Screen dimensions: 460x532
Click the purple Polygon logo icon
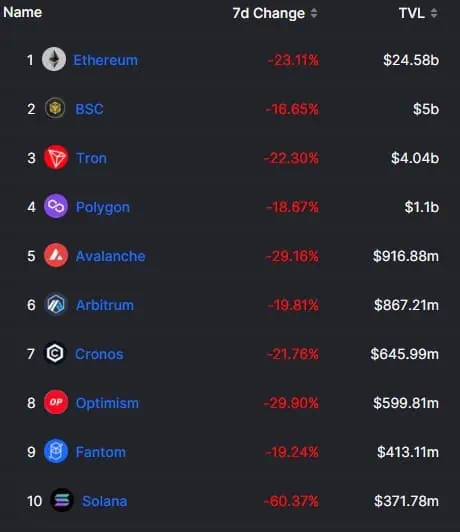click(x=56, y=206)
